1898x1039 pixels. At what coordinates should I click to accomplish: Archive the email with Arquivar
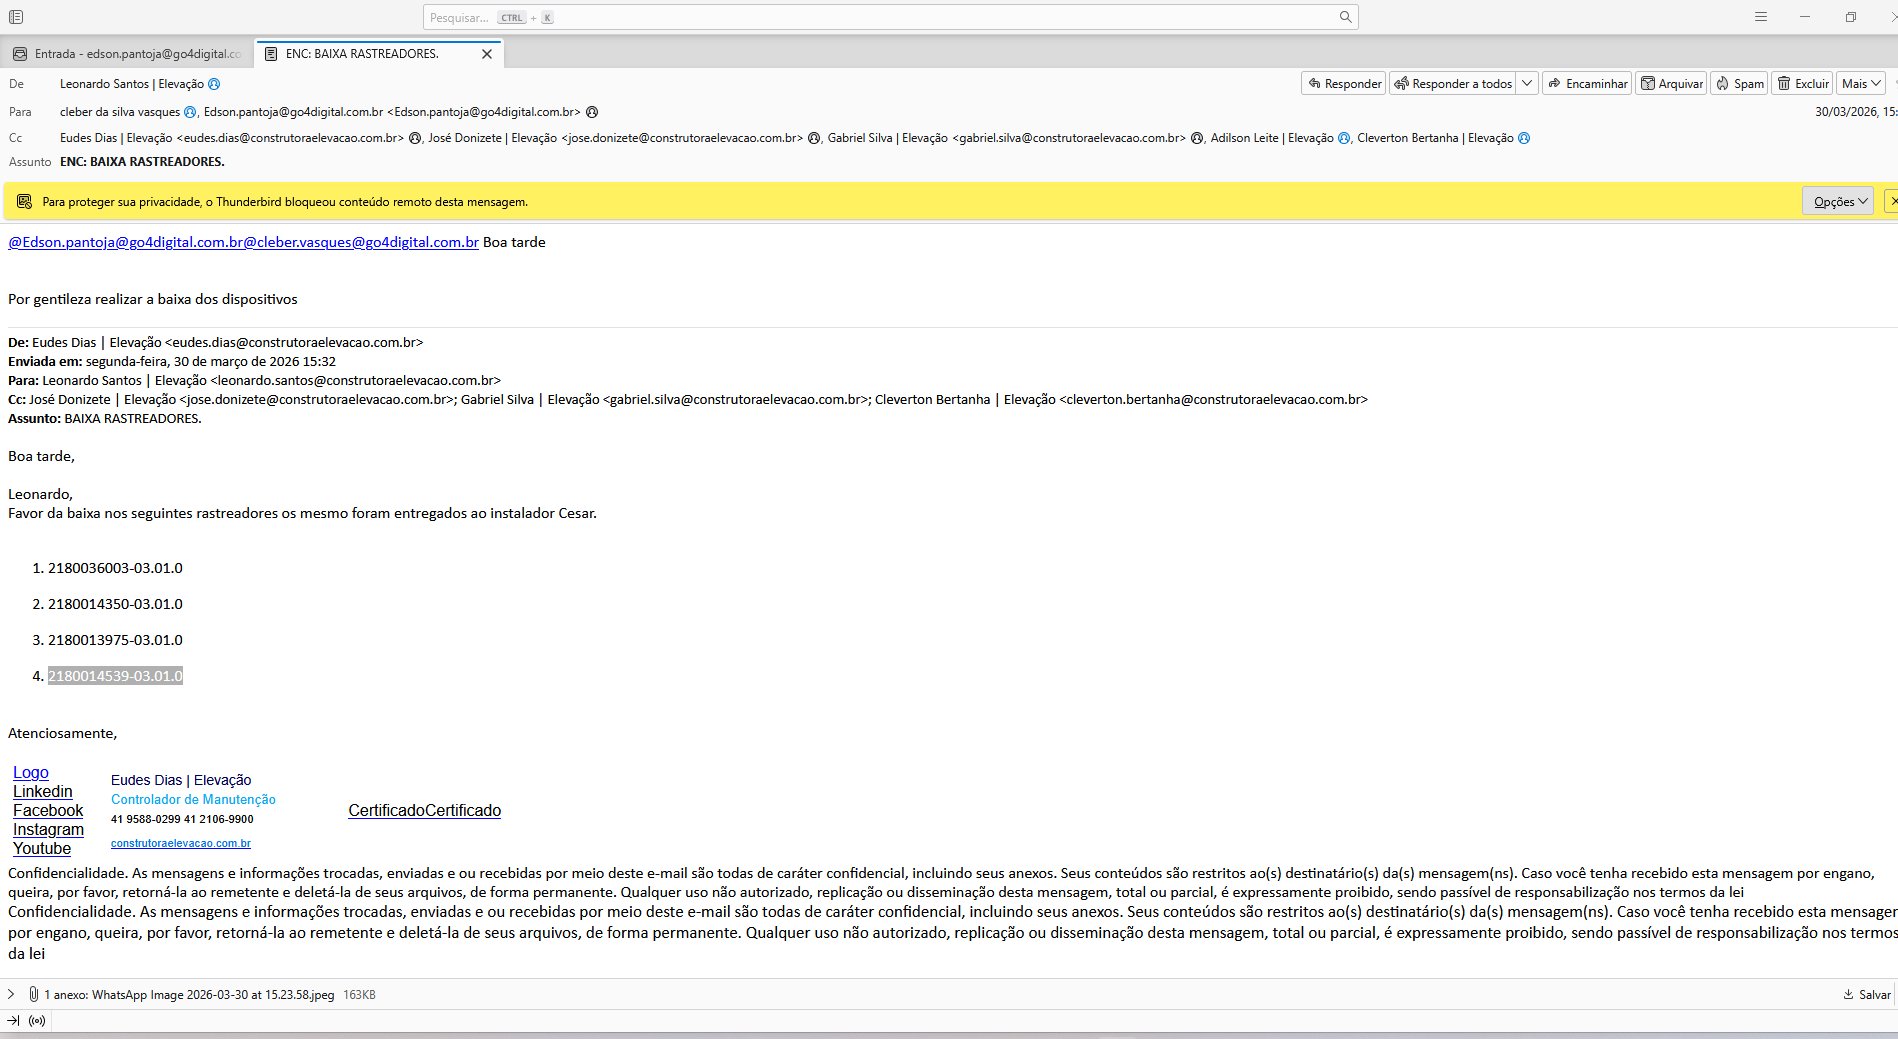1671,84
